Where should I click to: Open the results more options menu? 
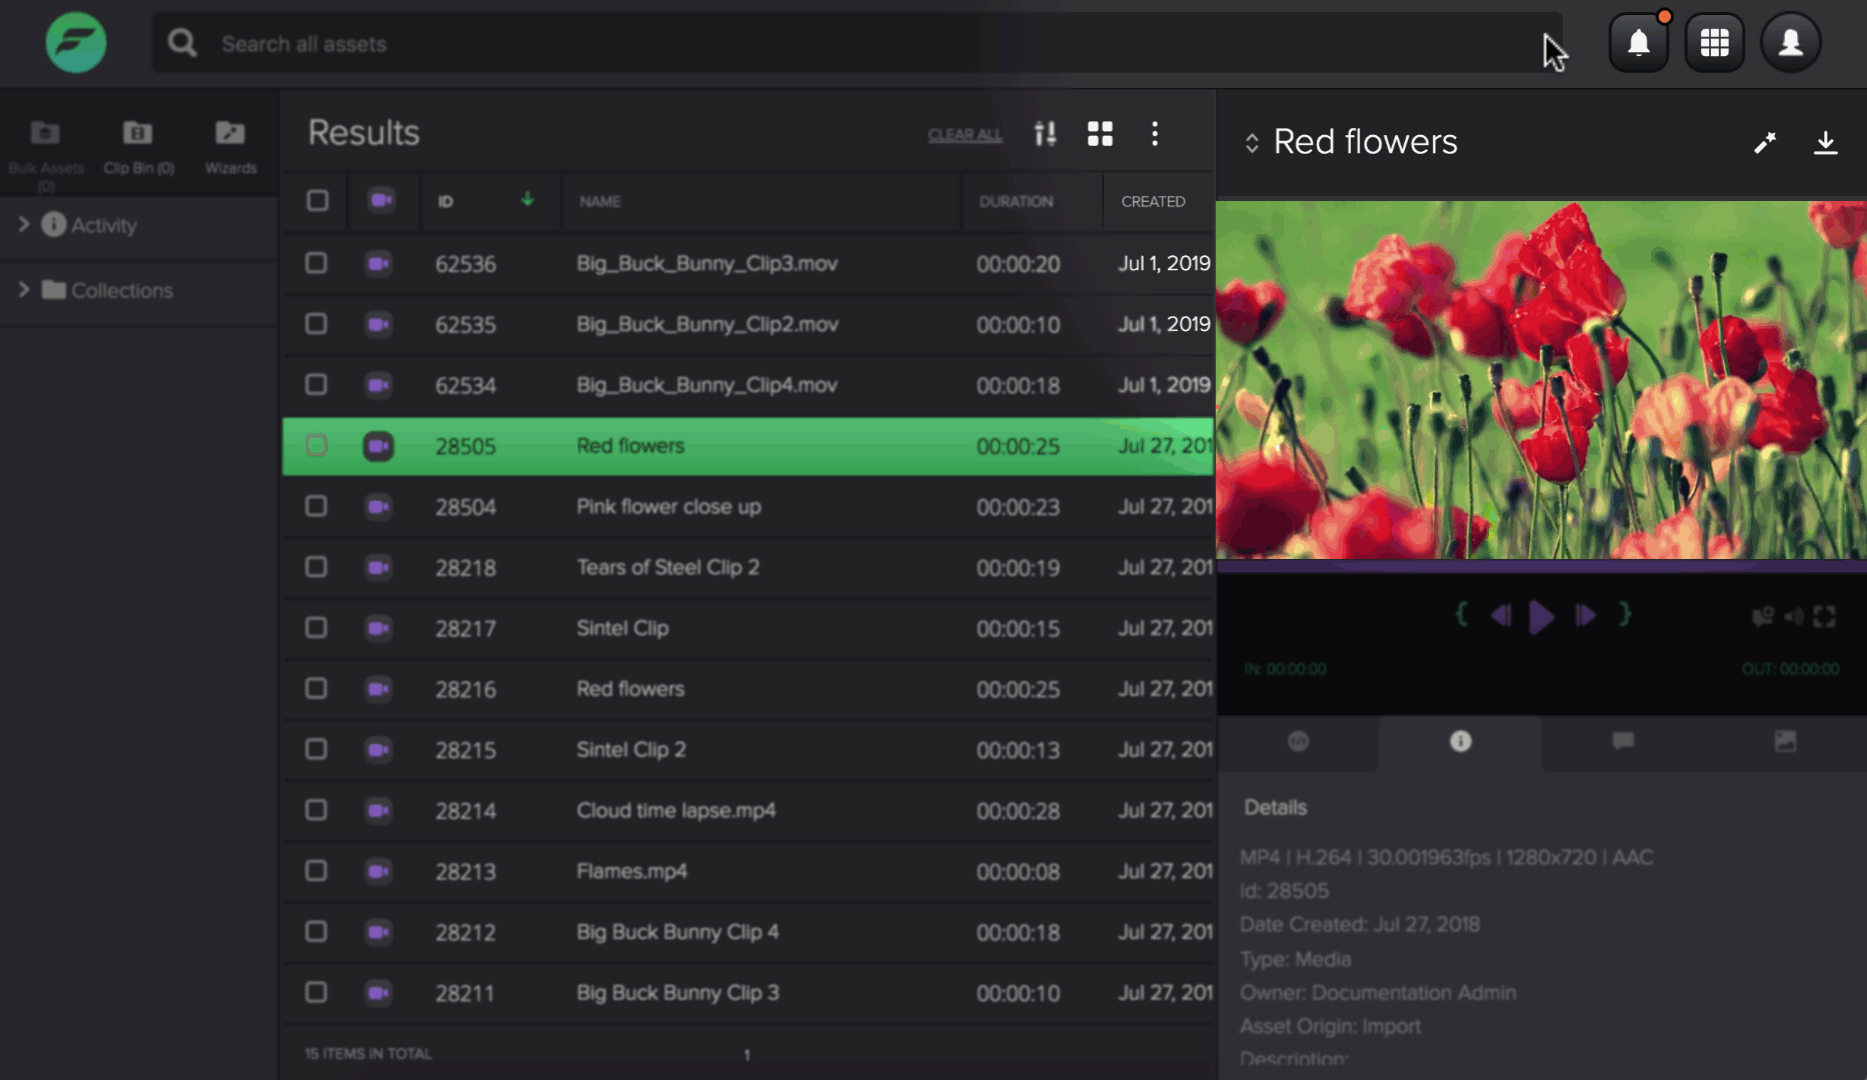(1155, 134)
